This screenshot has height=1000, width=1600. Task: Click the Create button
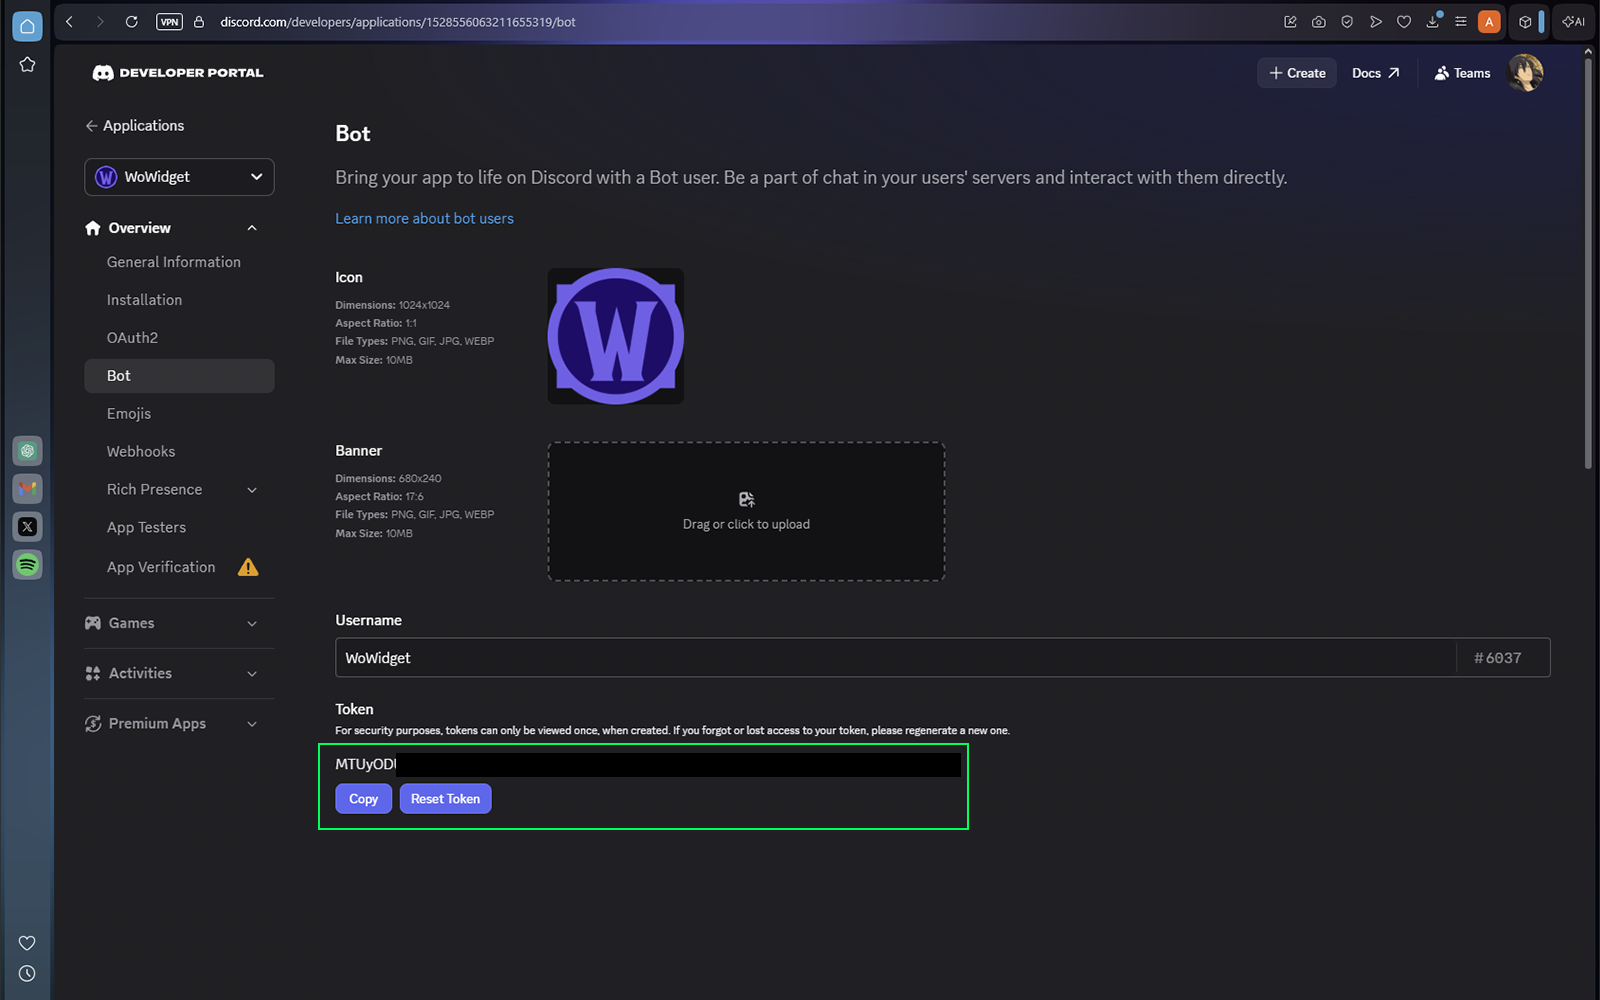(1297, 73)
